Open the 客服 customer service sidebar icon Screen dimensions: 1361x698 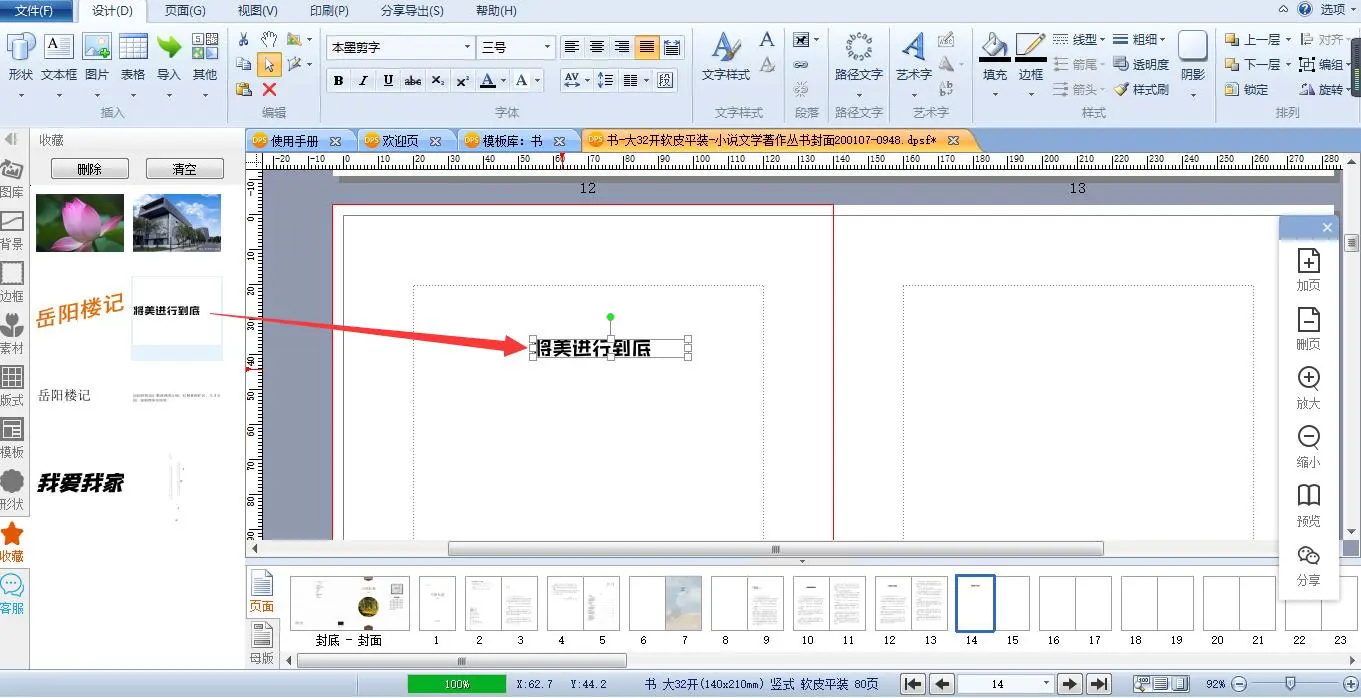coord(12,594)
